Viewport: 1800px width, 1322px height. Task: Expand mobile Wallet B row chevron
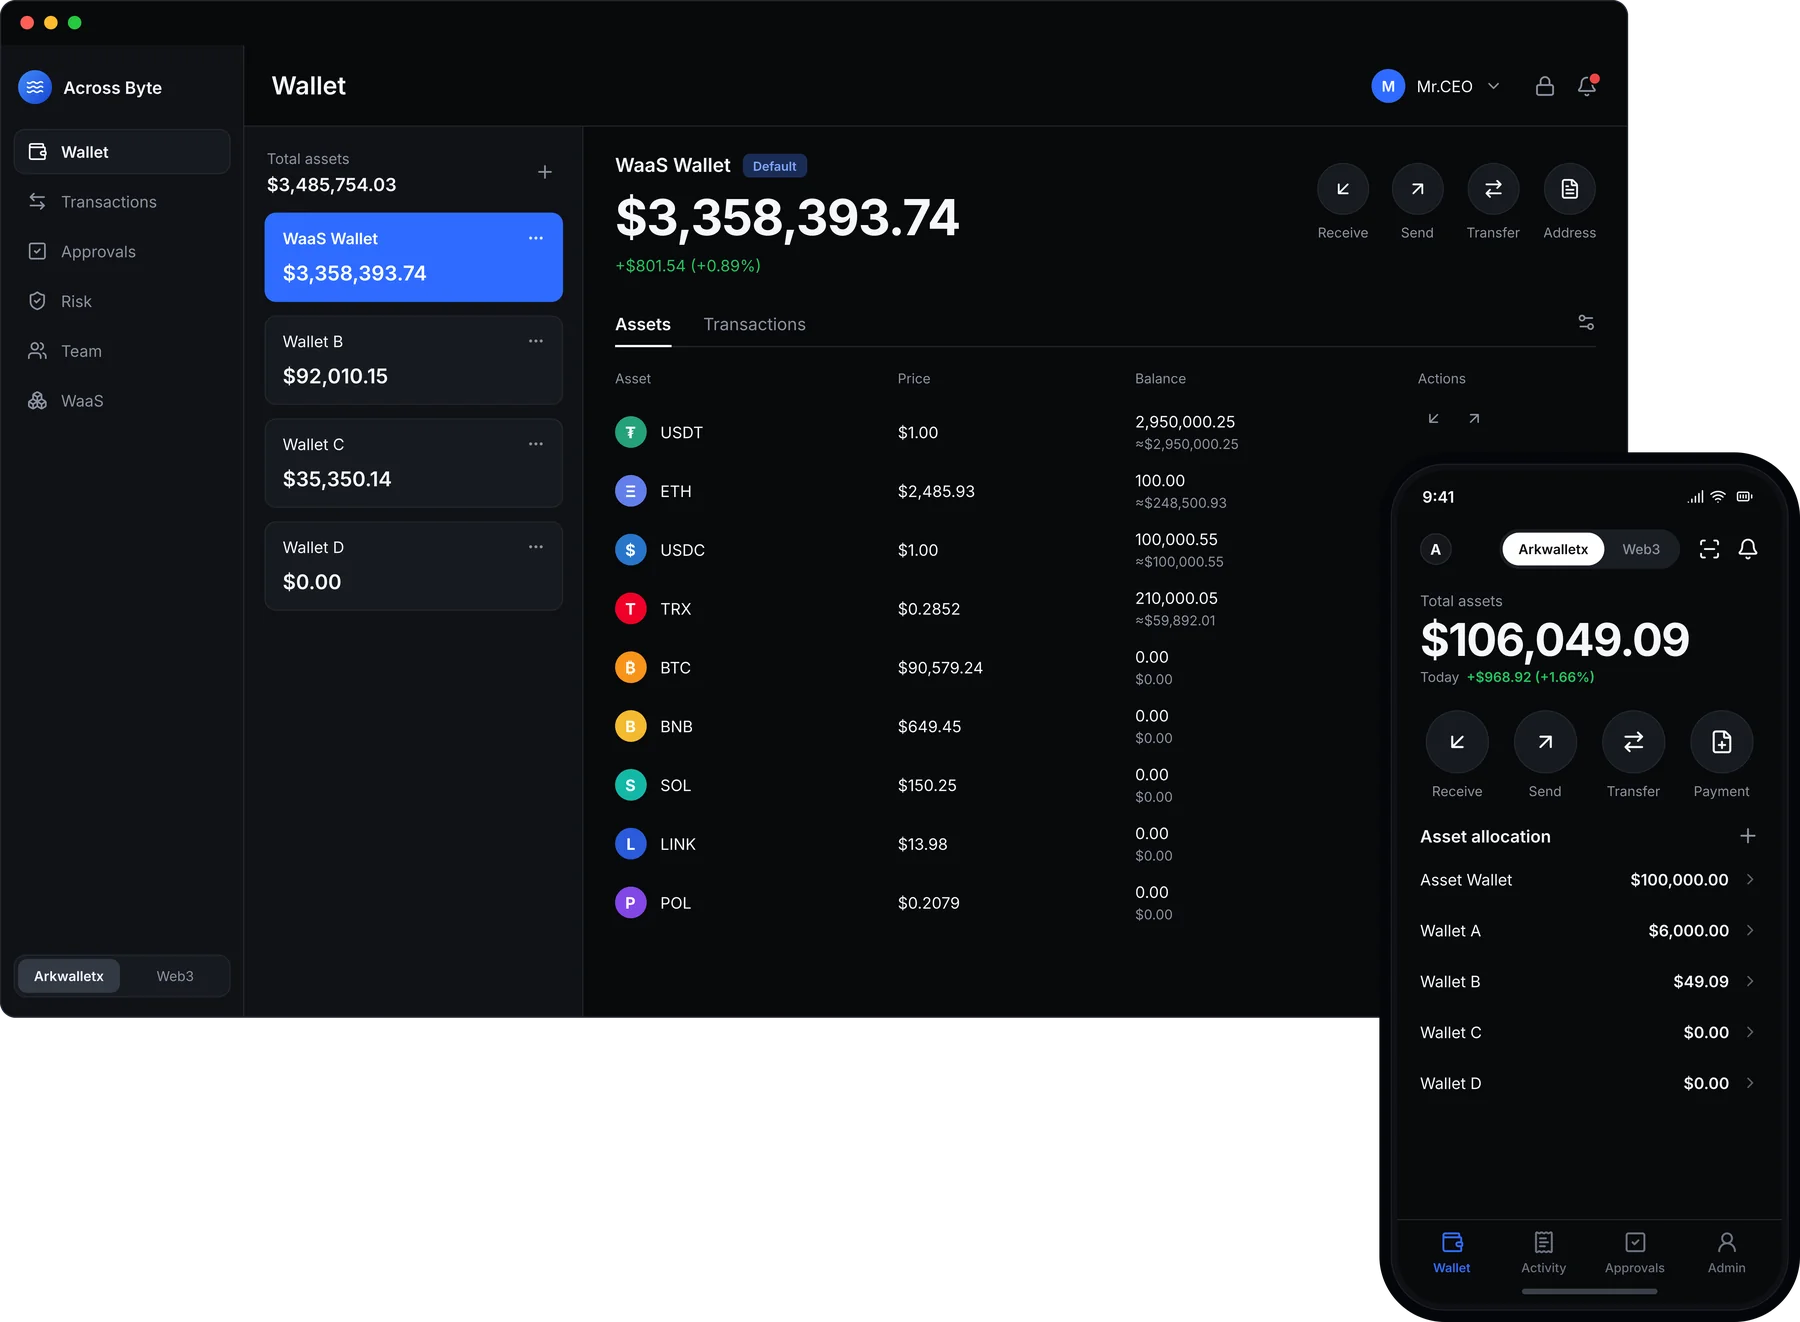[x=1750, y=981]
